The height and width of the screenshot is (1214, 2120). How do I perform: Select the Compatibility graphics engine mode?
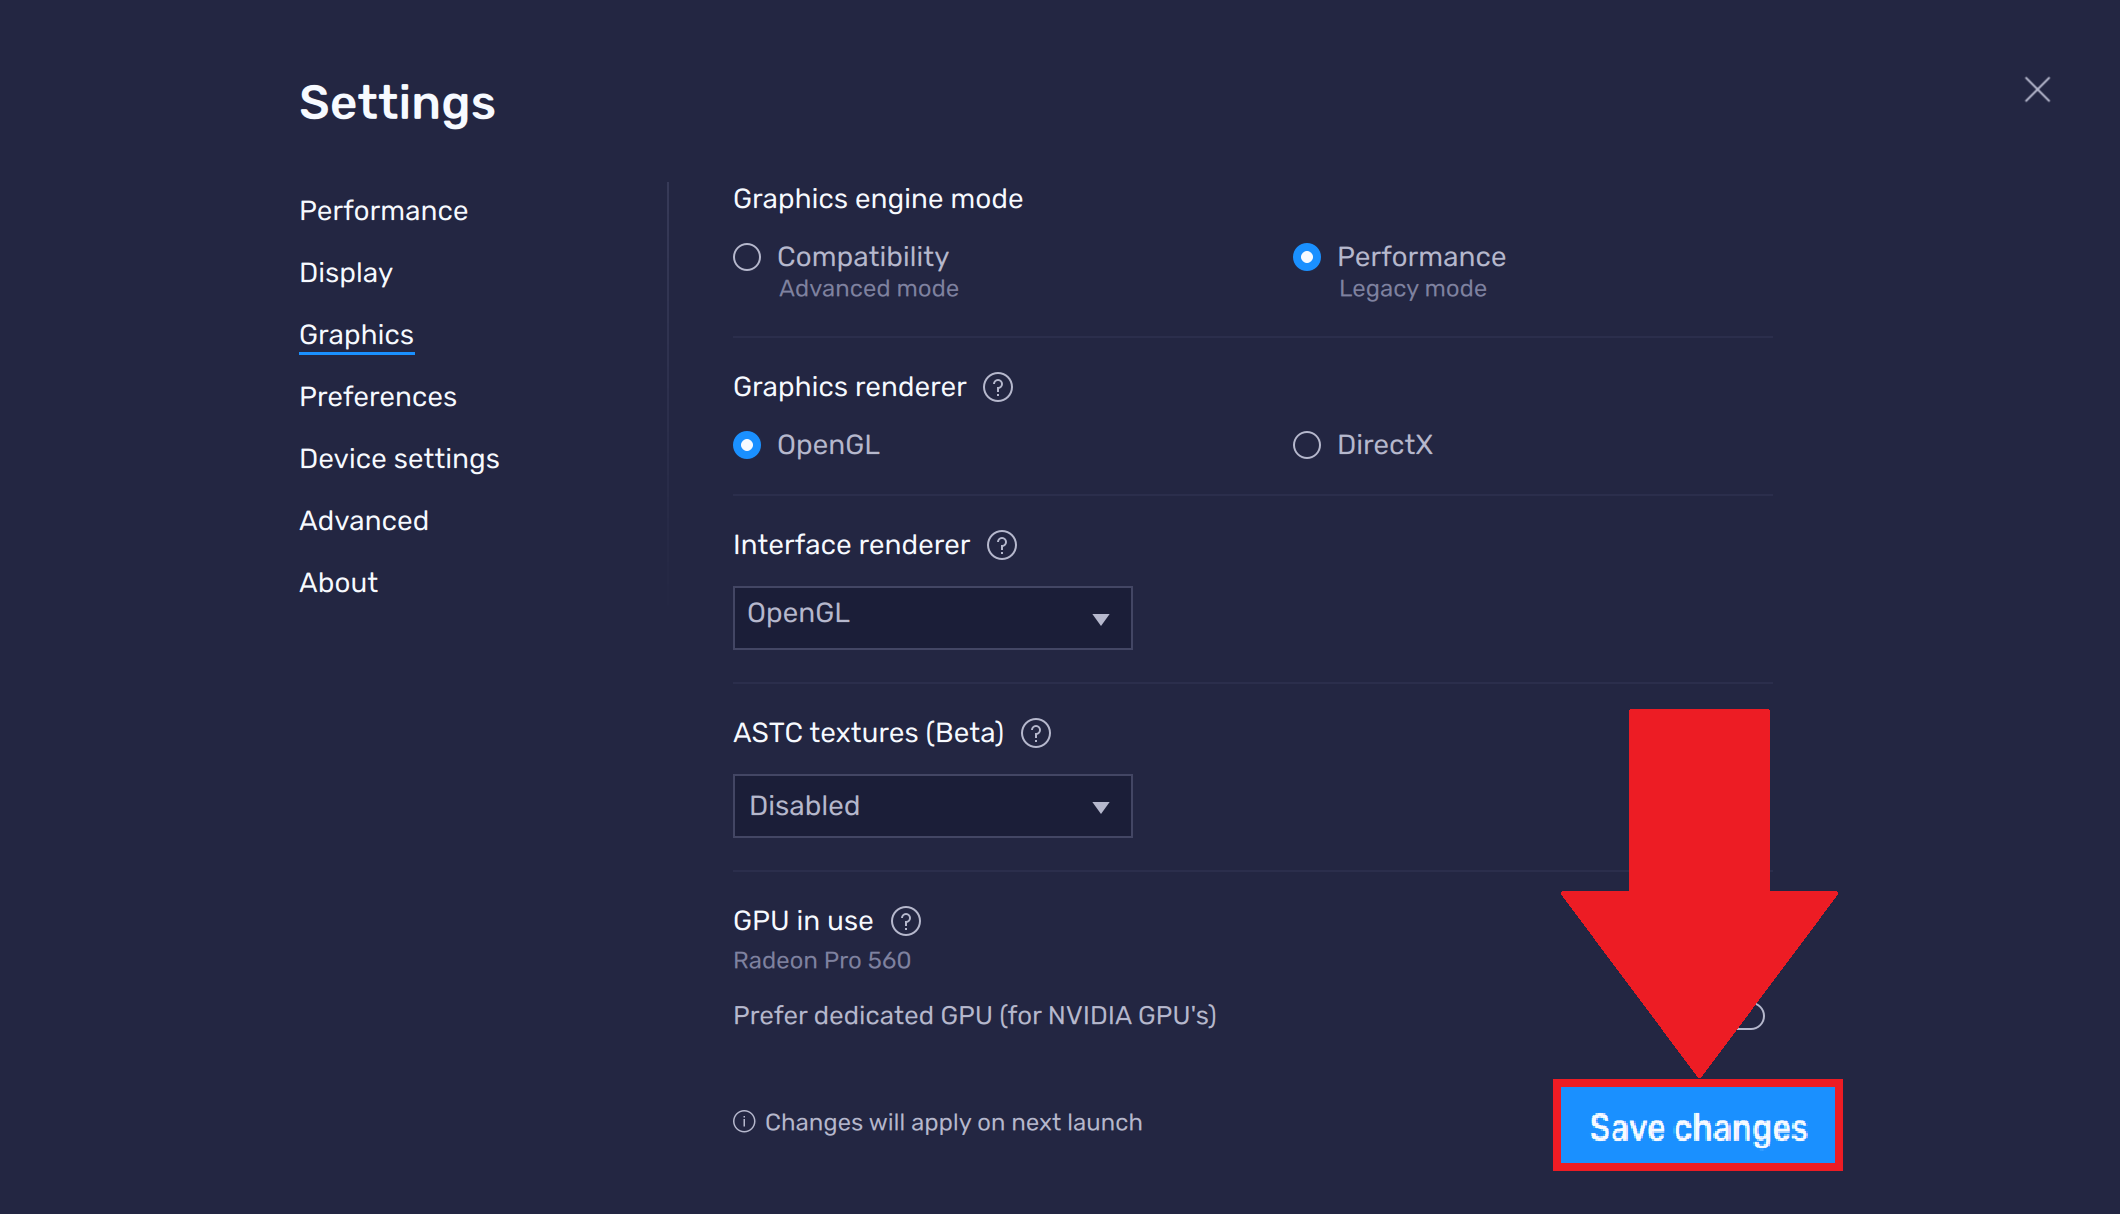pyautogui.click(x=748, y=258)
